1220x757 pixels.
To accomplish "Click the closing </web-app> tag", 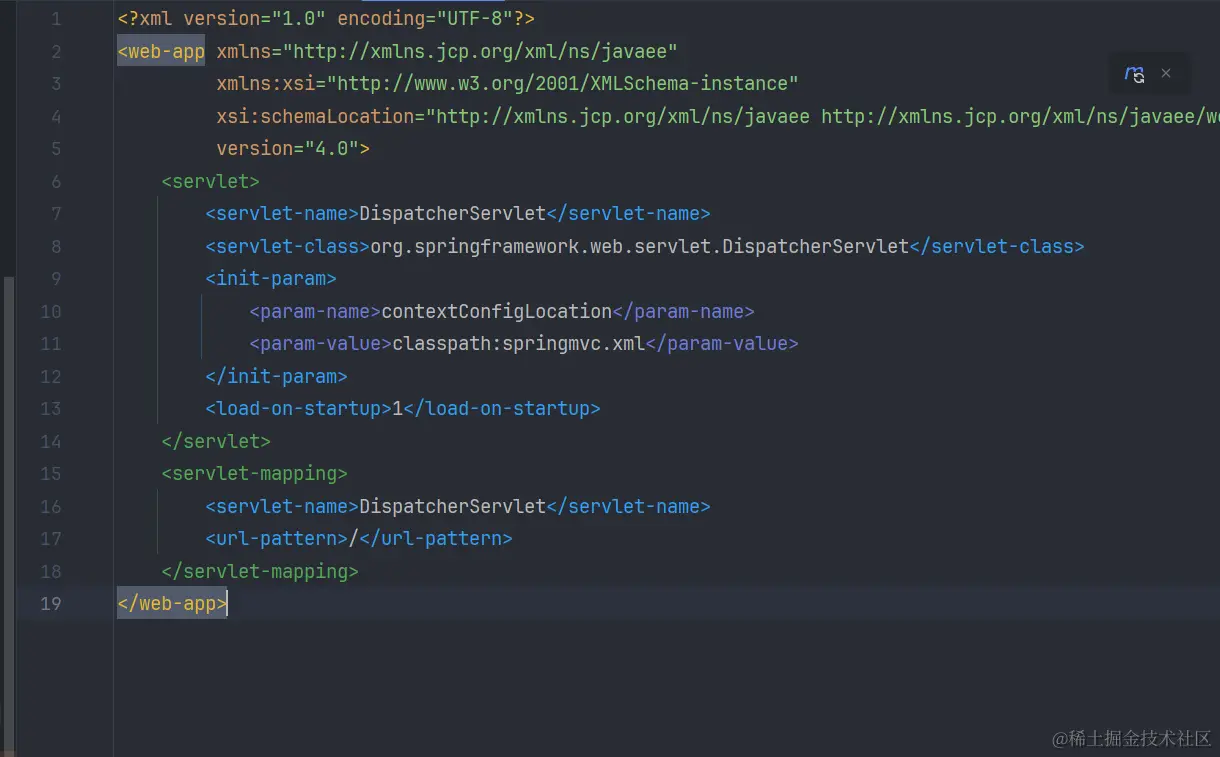I will click(172, 603).
